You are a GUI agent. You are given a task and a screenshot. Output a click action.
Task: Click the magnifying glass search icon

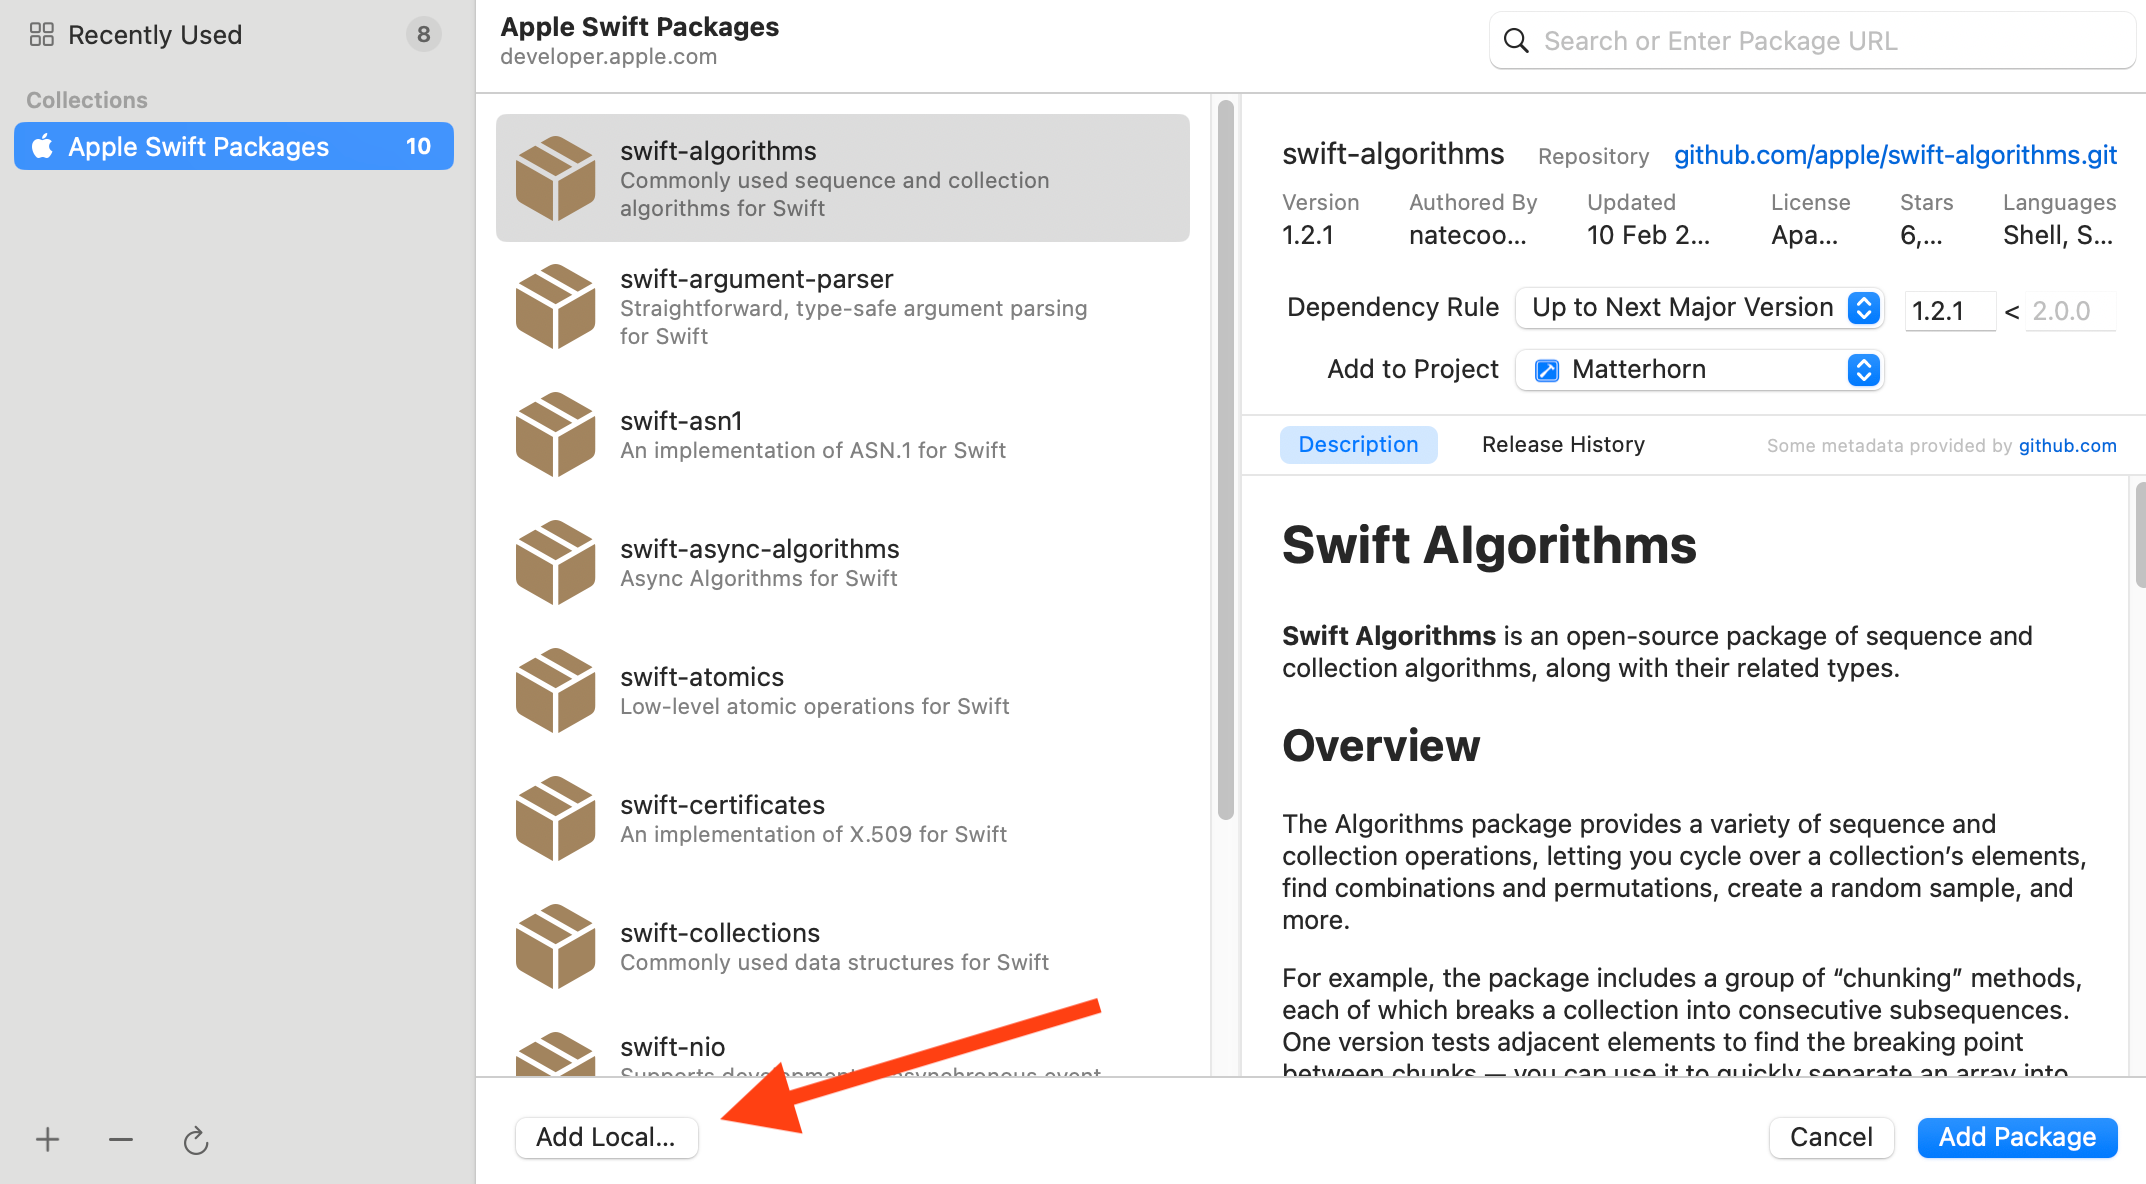point(1516,41)
